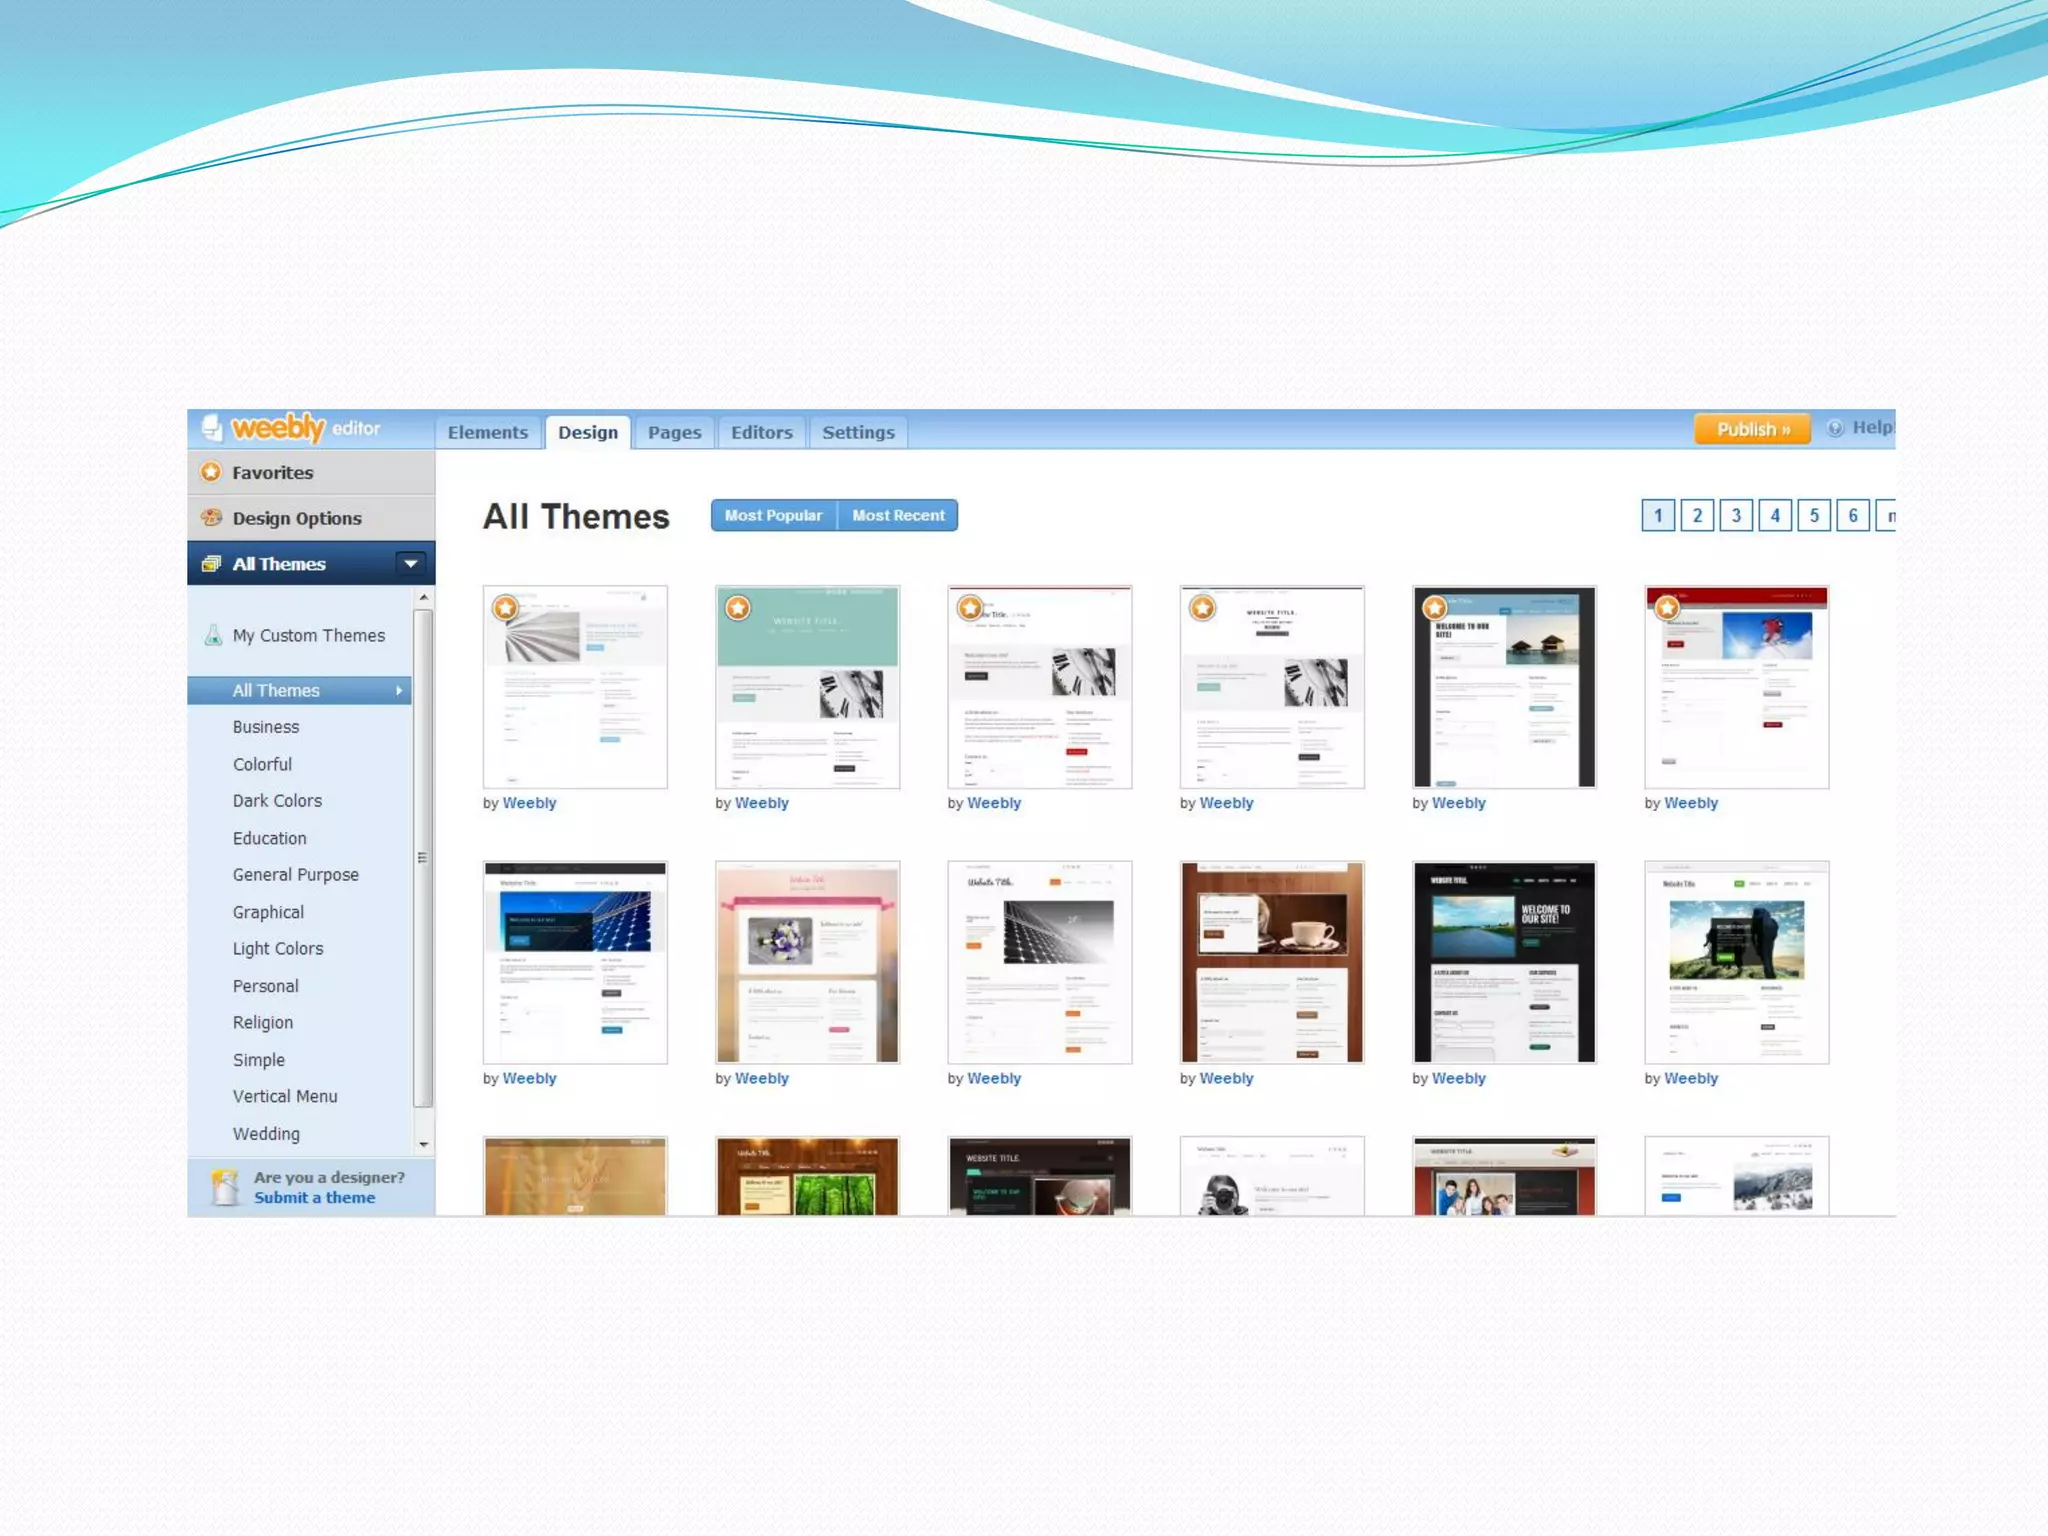
Task: Click the Weebly editor logo
Action: click(x=277, y=428)
